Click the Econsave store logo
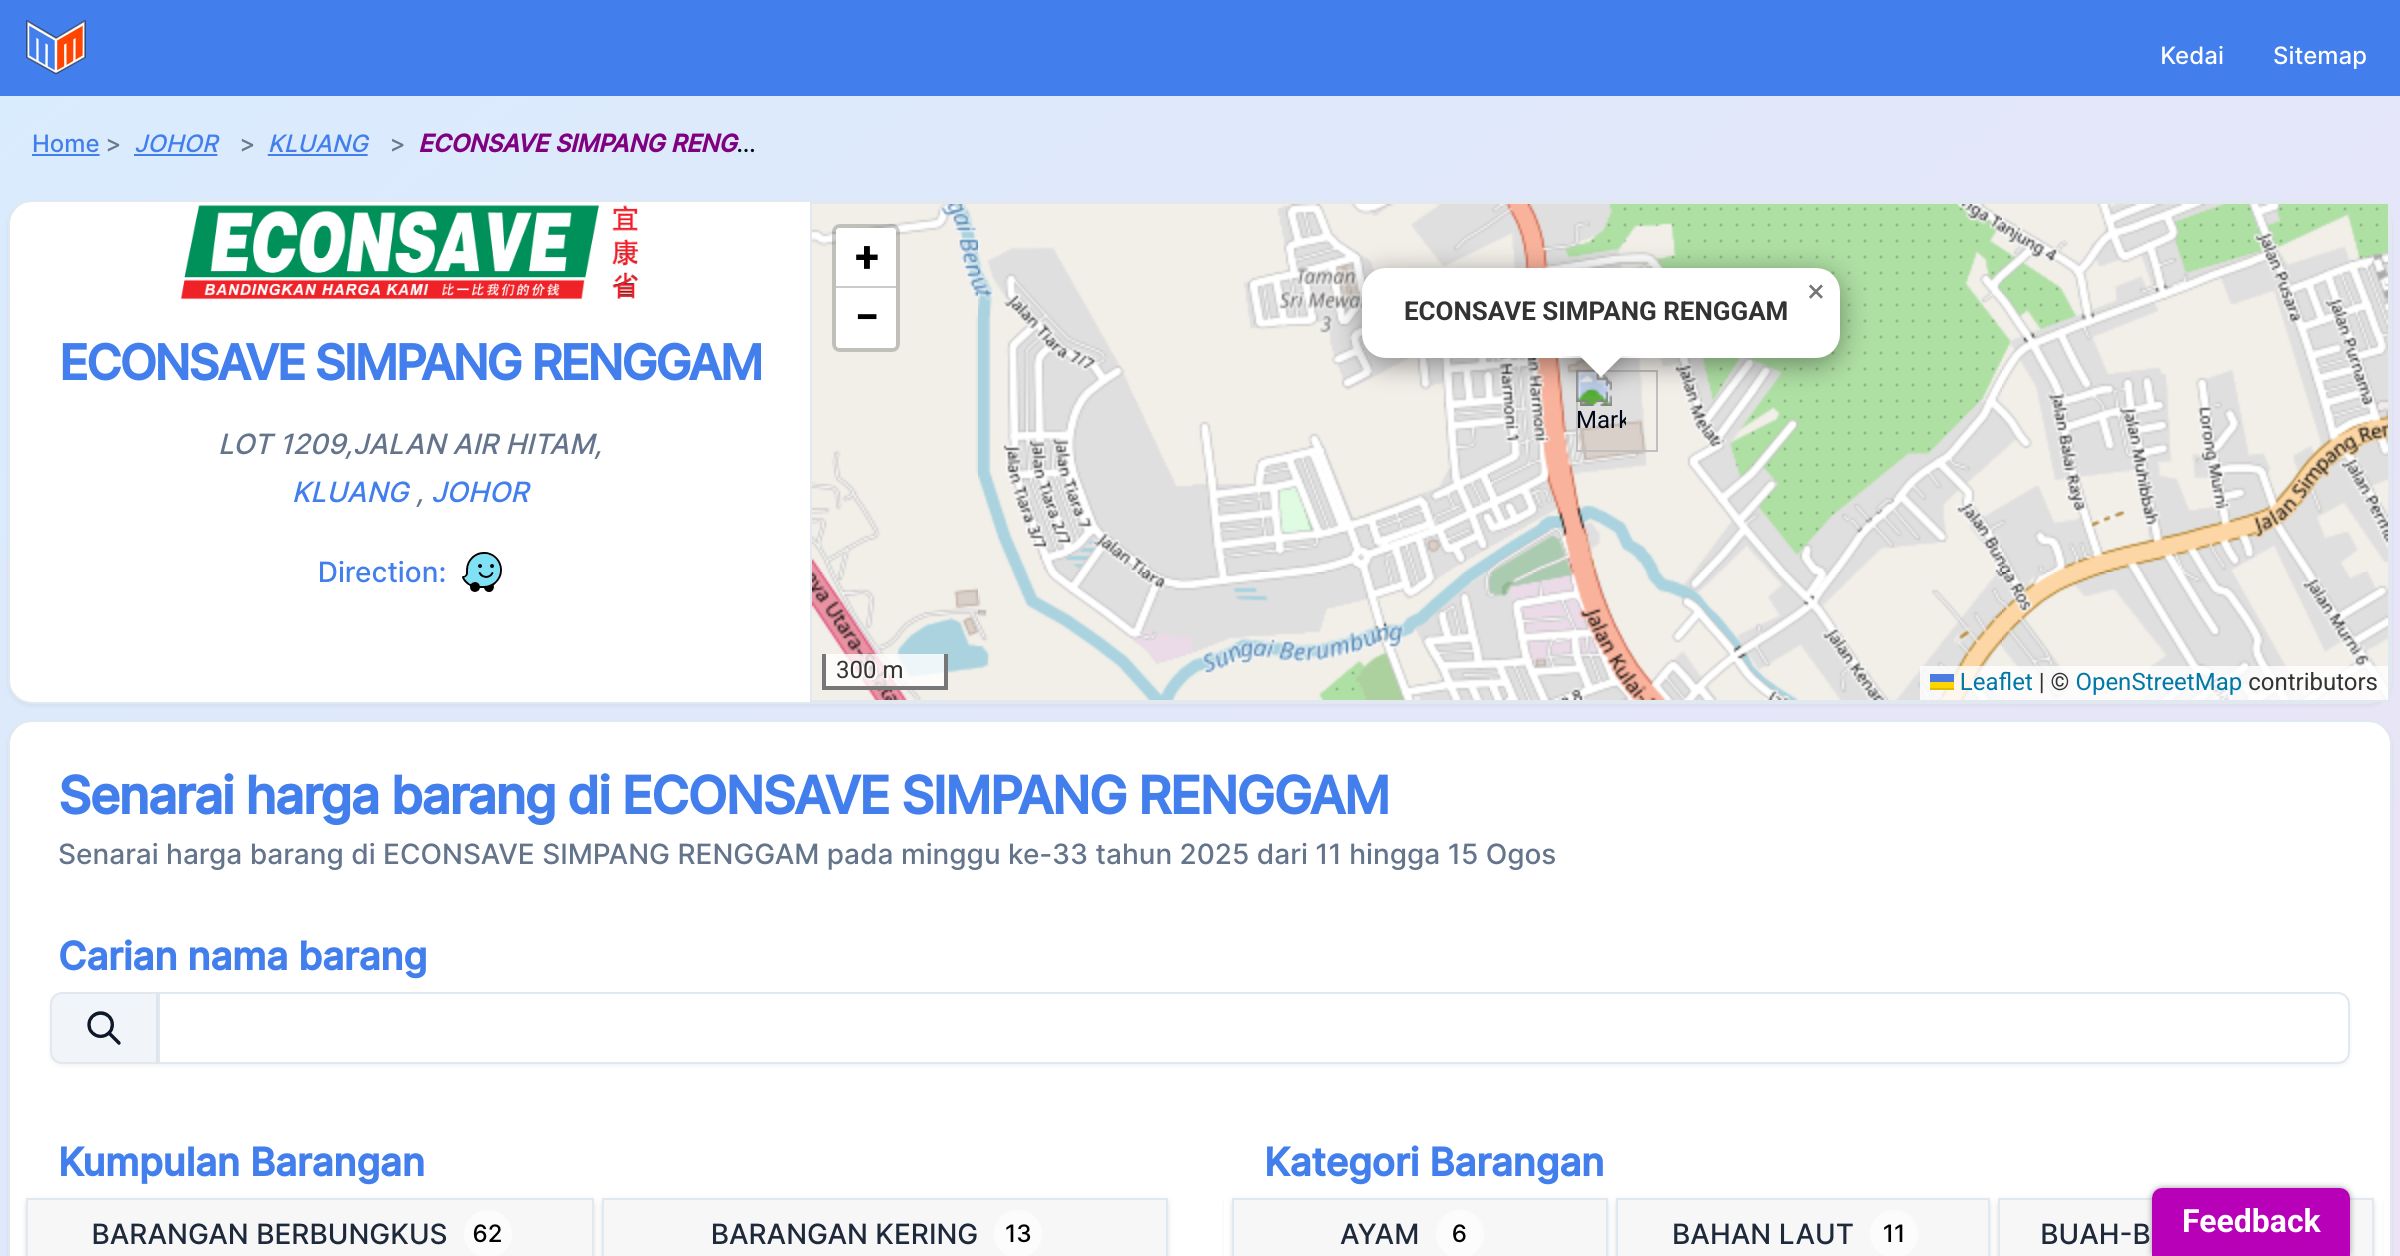 [410, 253]
